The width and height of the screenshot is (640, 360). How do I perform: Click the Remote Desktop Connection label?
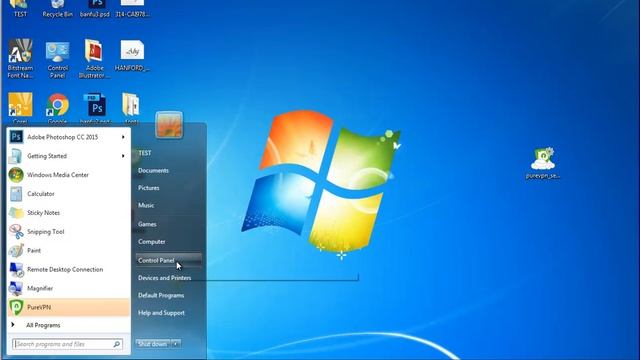pos(65,269)
